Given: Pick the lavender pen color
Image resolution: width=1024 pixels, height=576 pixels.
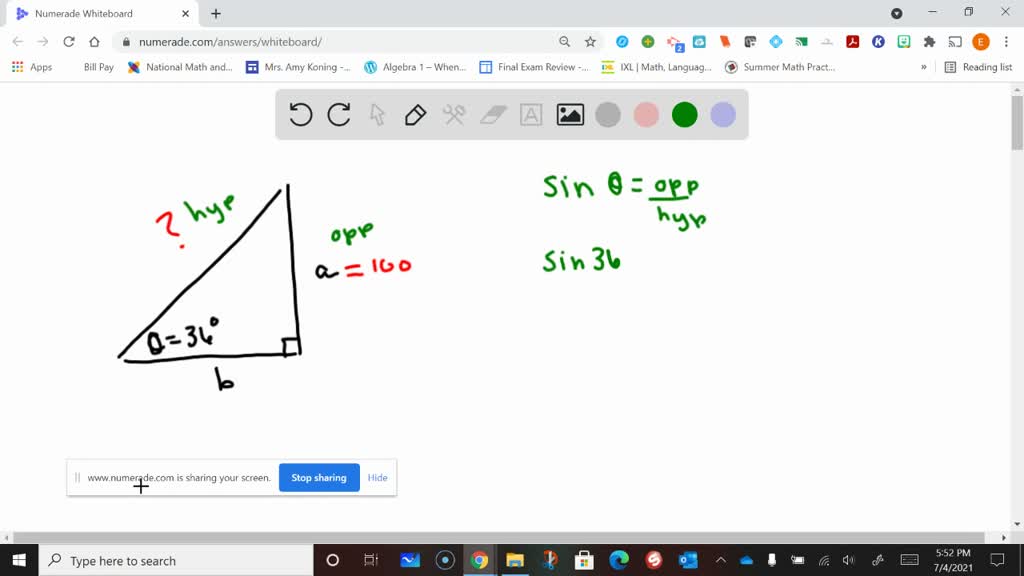Looking at the screenshot, I should point(723,115).
